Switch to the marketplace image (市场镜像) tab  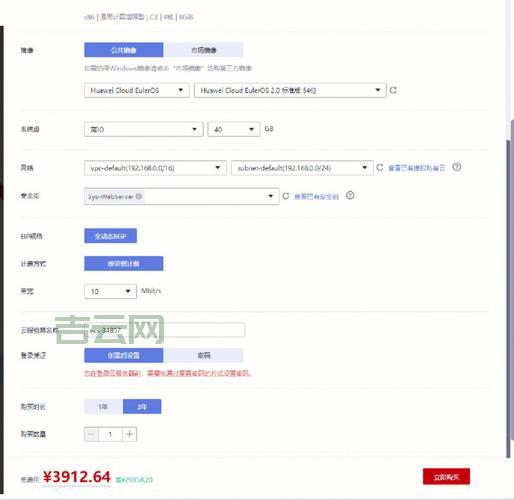coord(203,50)
